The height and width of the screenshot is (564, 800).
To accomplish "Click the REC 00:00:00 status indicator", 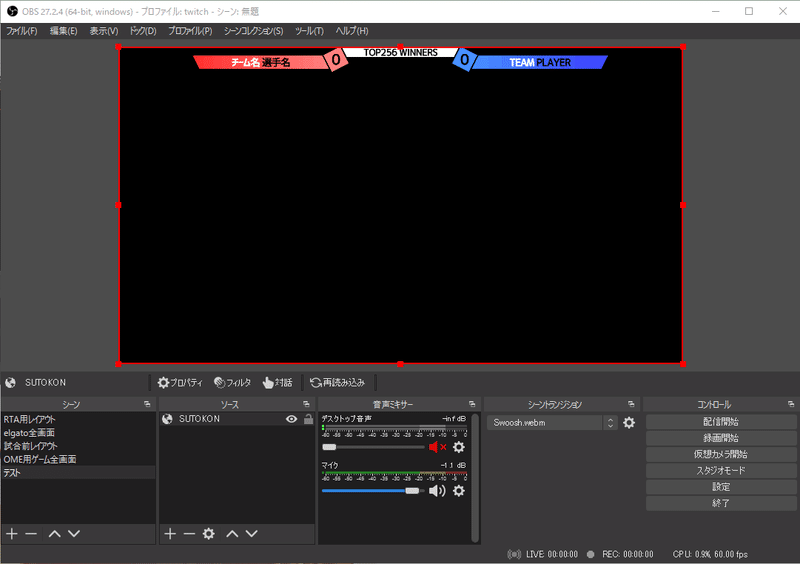I will 620,554.
